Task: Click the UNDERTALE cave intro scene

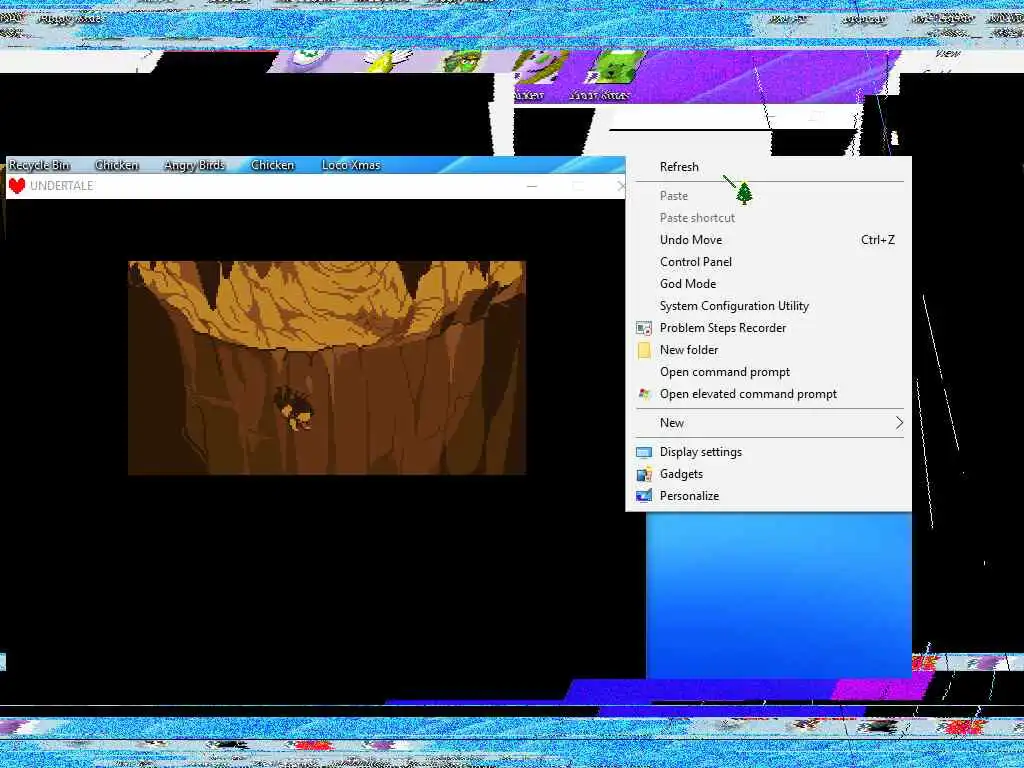Action: (x=327, y=368)
